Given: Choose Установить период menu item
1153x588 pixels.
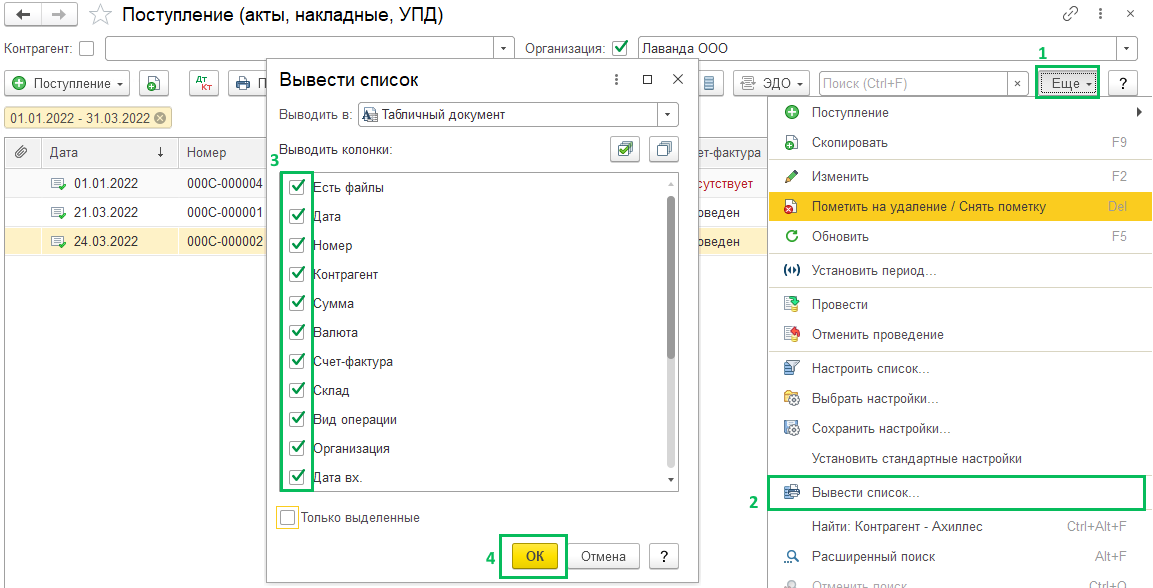Looking at the screenshot, I should coord(873,271).
